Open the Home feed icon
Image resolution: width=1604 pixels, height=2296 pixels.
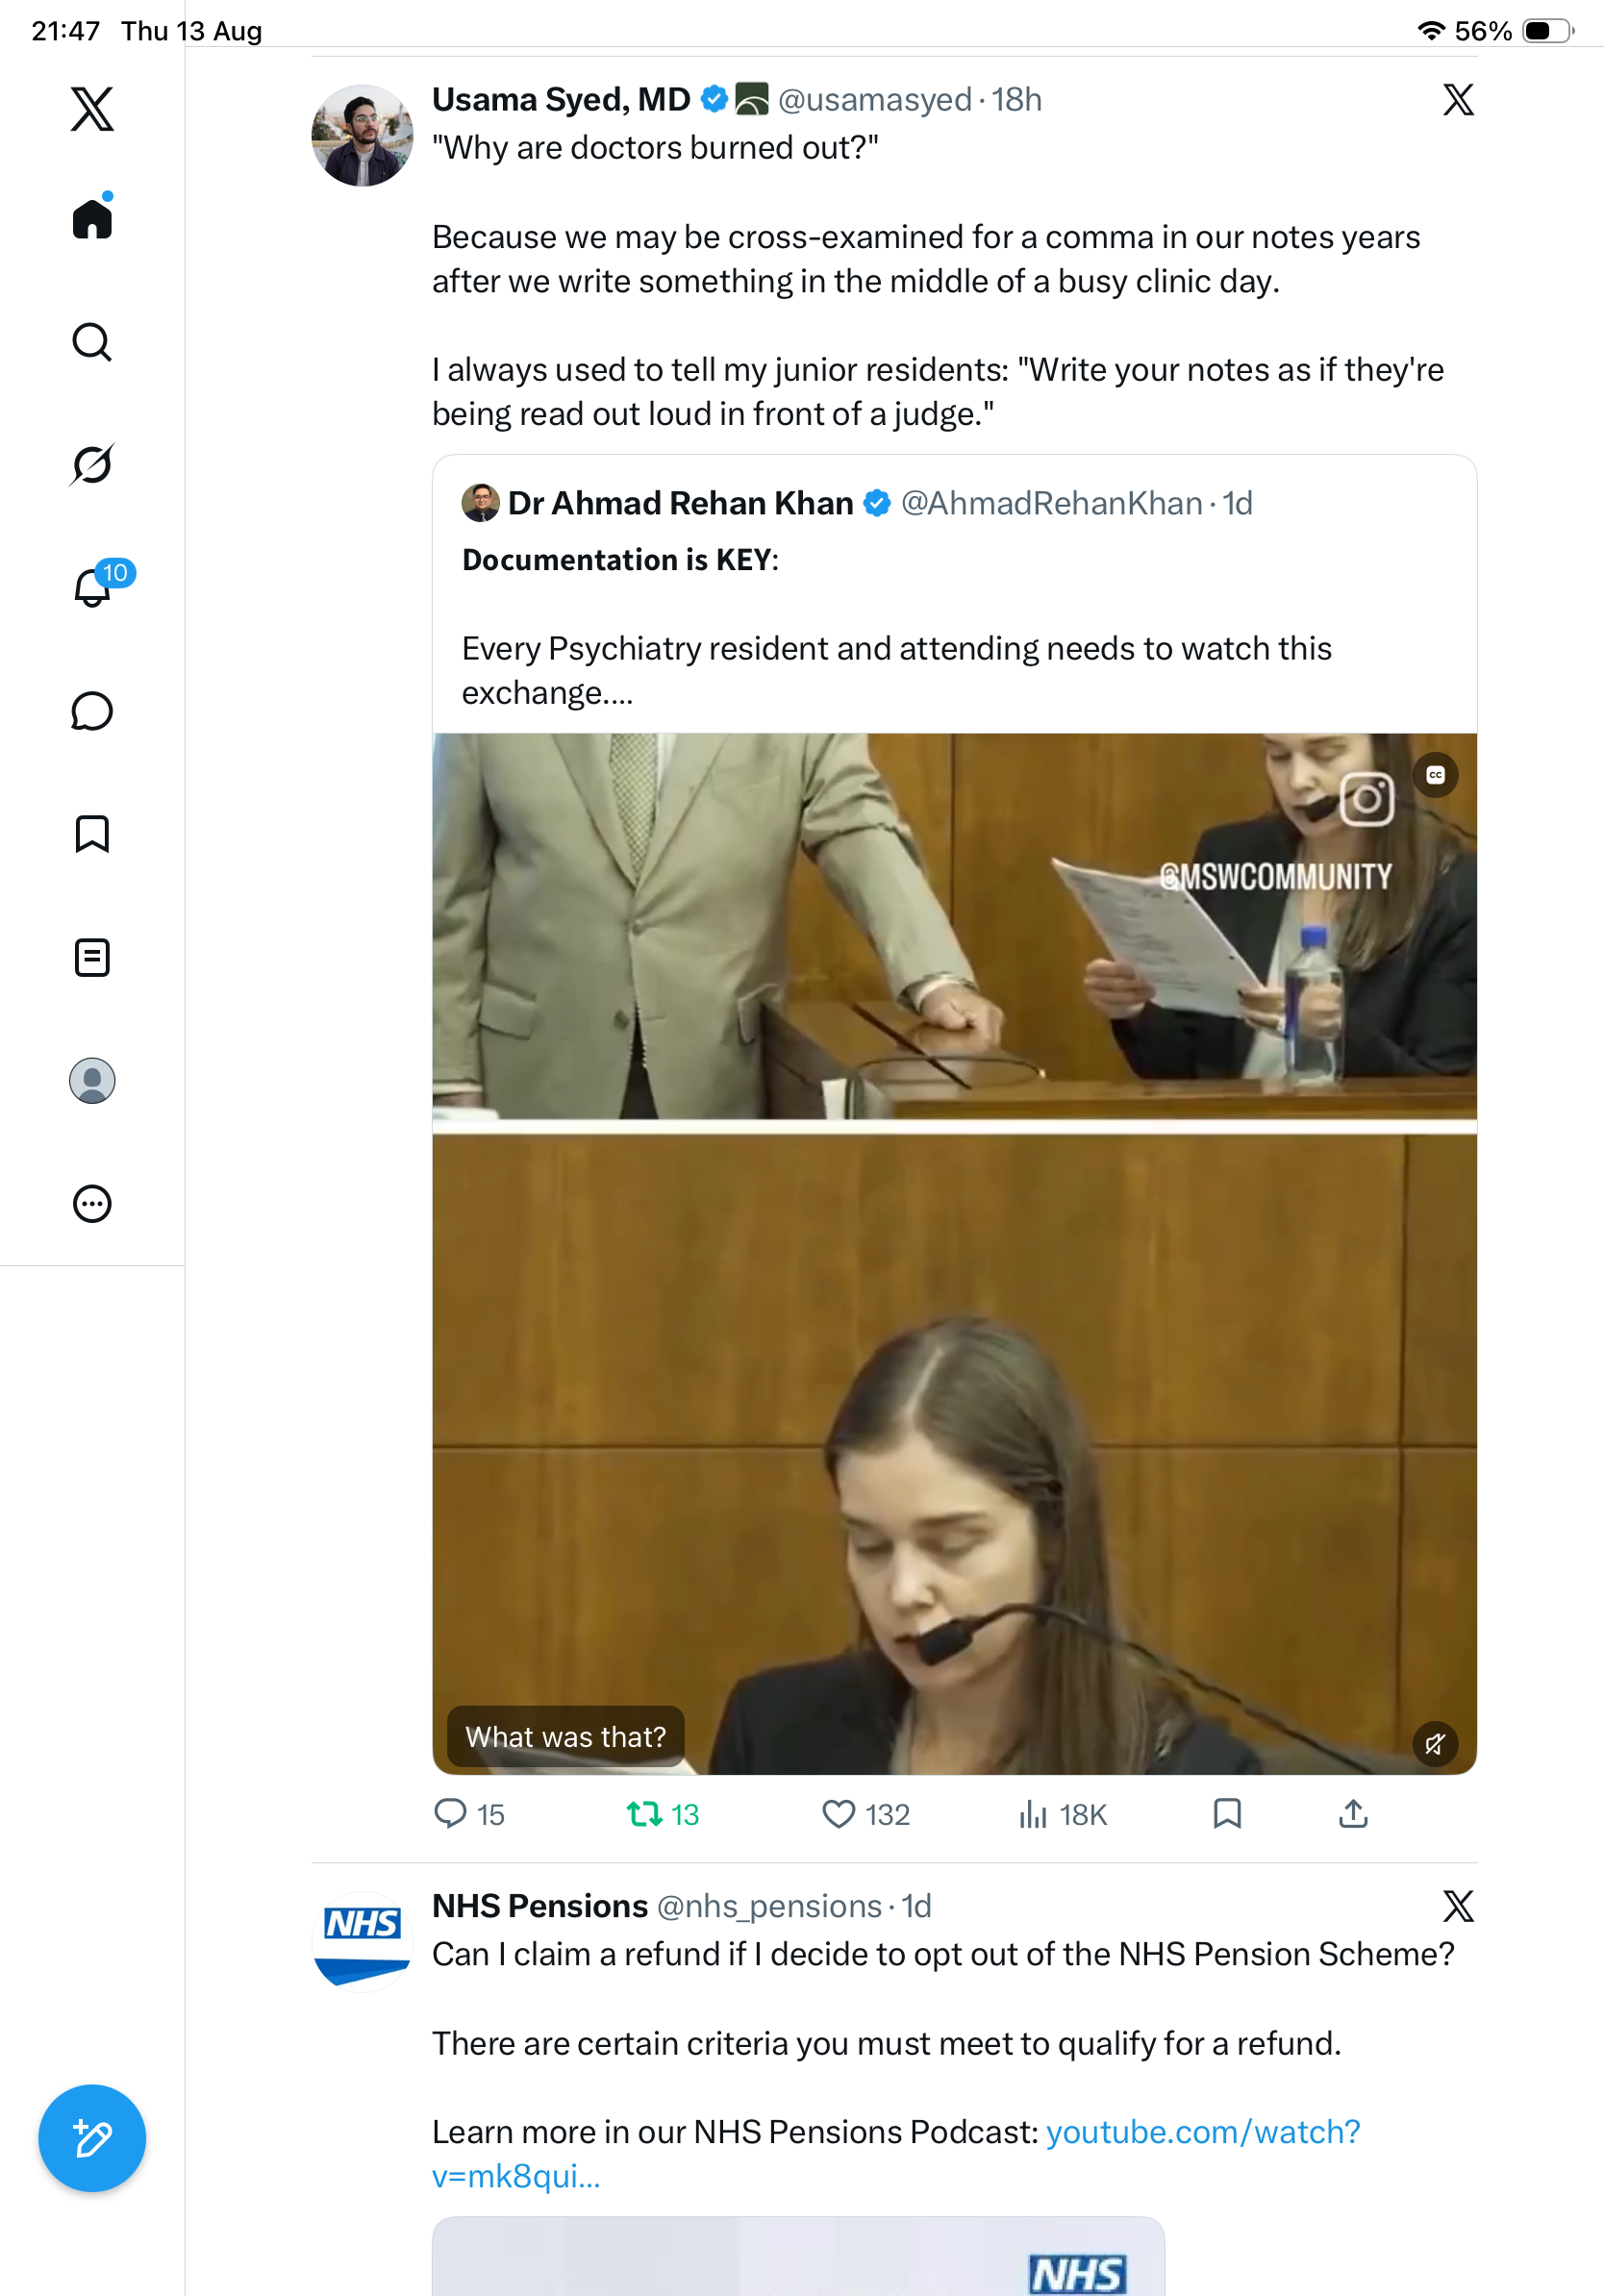92,217
